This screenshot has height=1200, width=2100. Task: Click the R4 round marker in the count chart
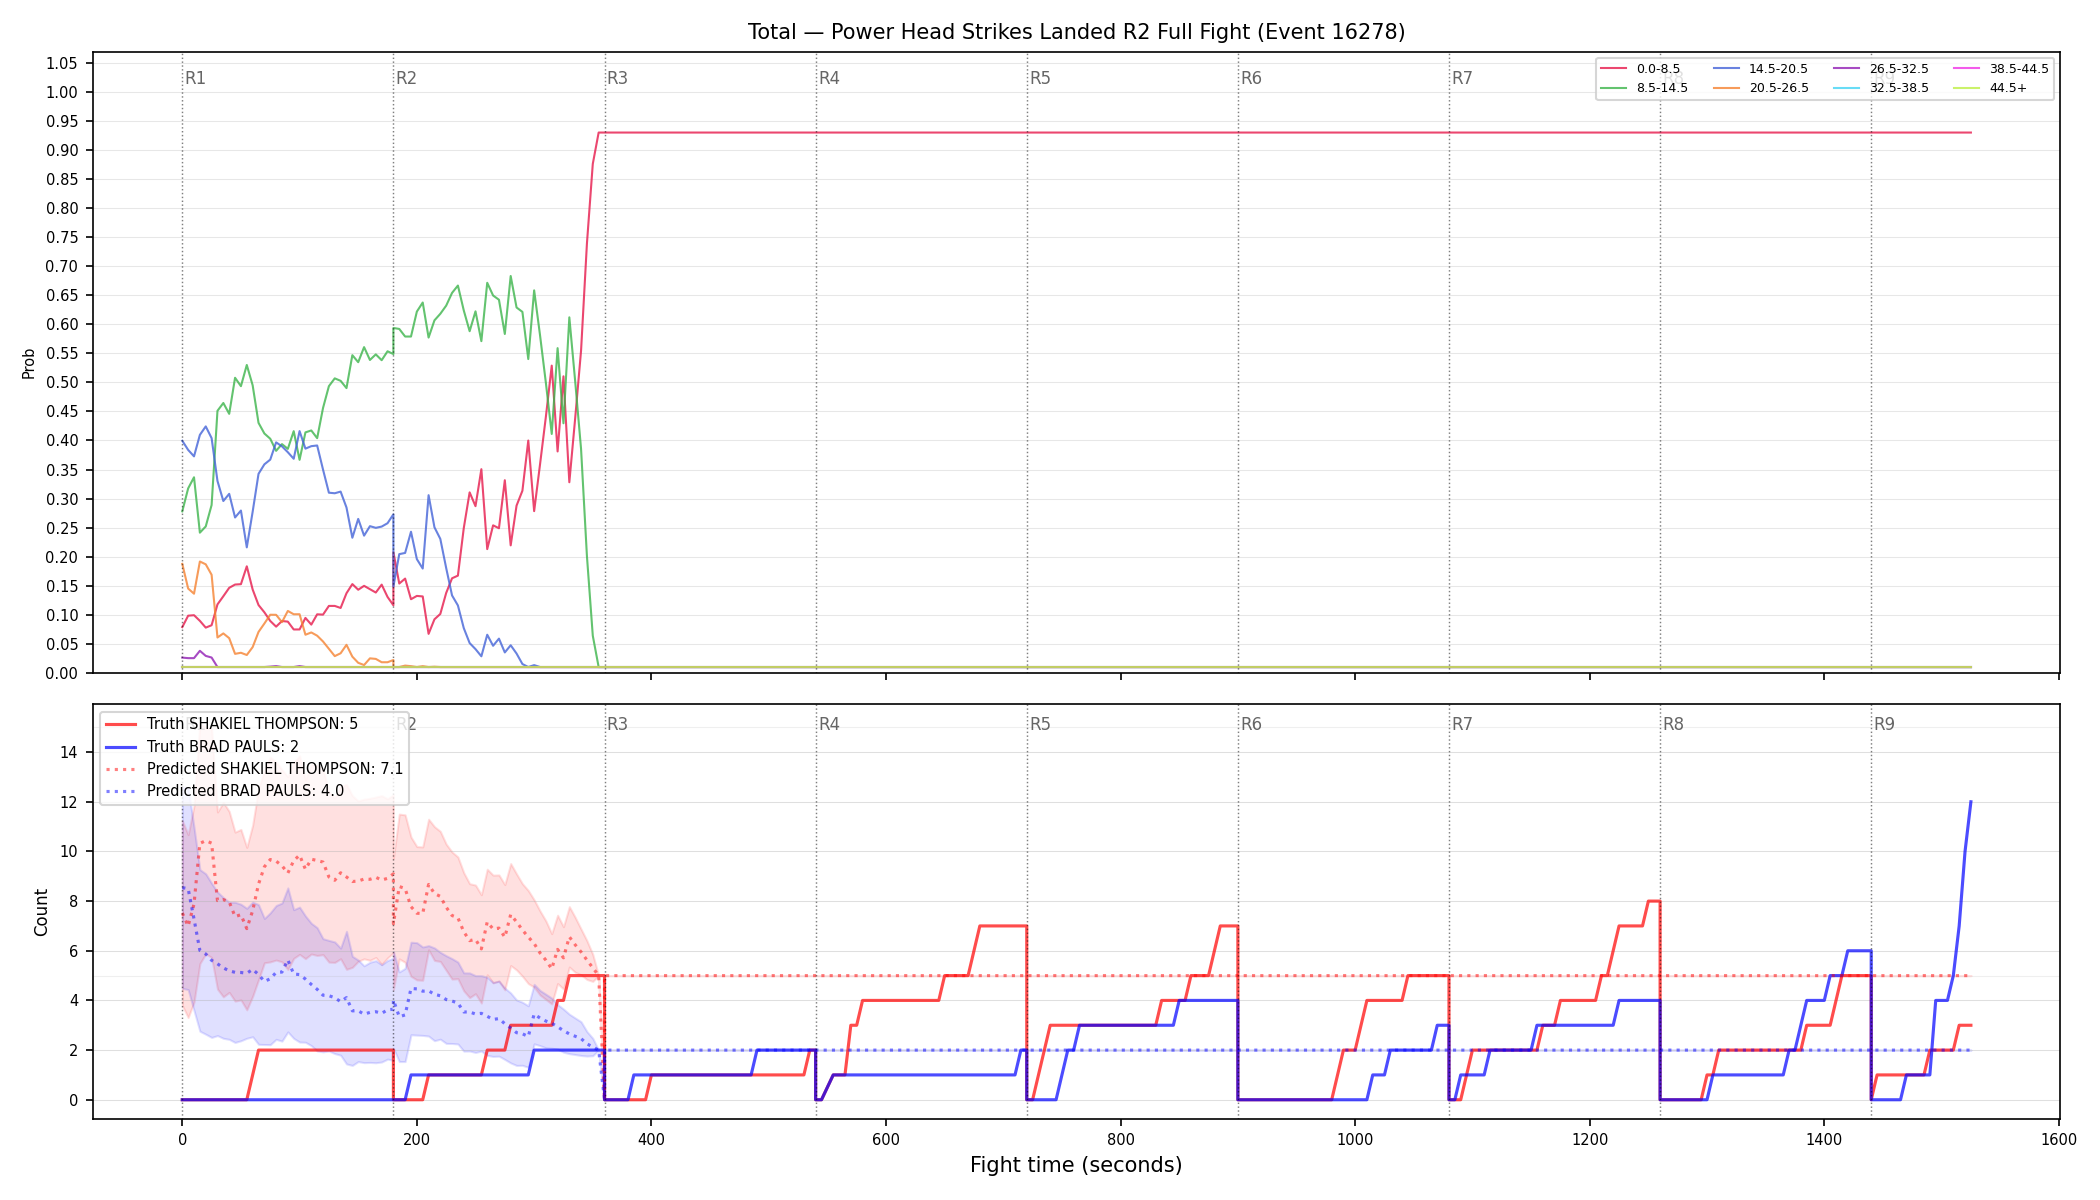pos(829,724)
